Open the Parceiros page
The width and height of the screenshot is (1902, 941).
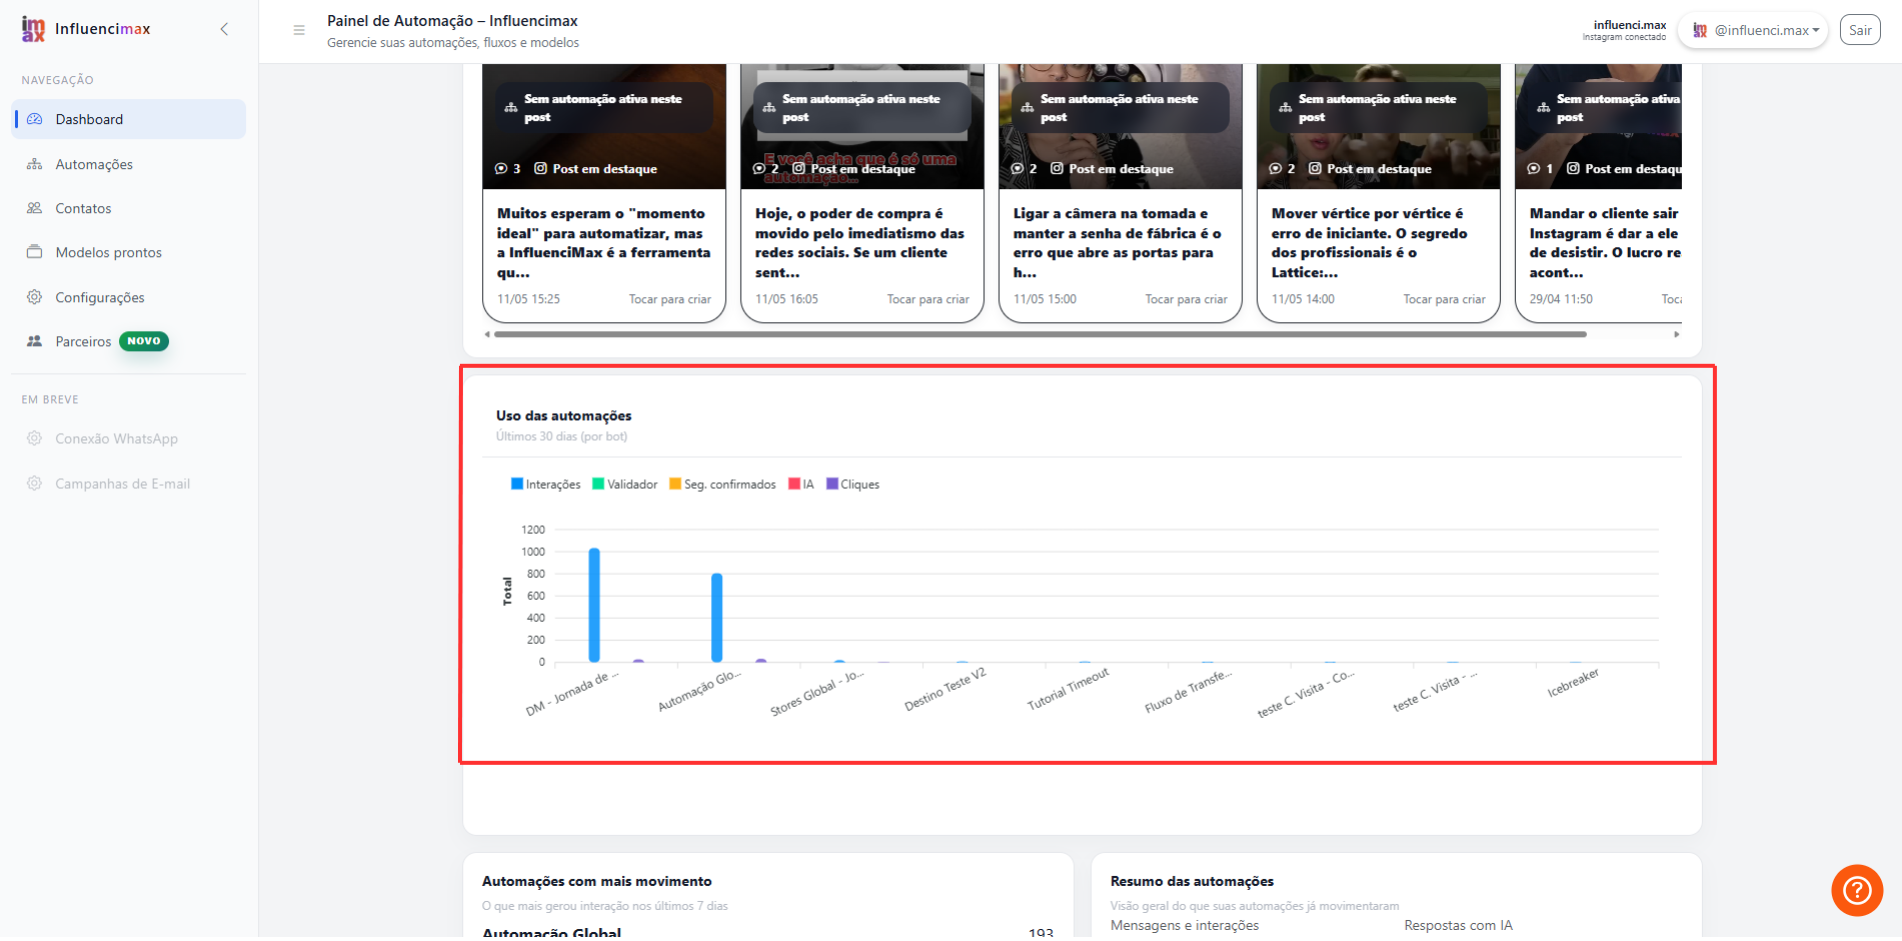[83, 341]
